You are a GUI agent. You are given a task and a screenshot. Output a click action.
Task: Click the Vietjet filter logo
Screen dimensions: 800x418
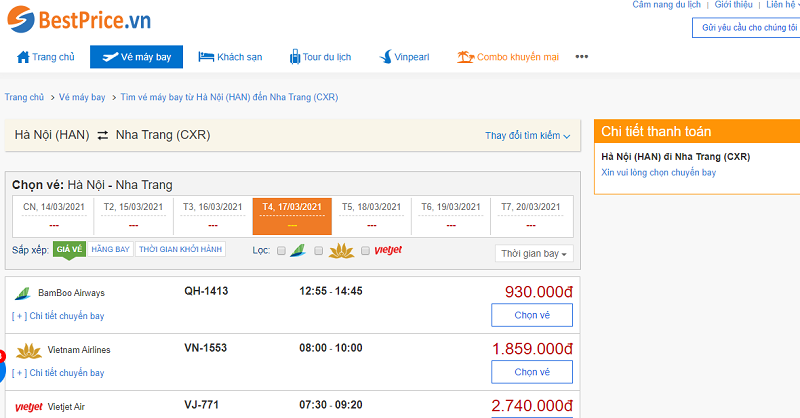(x=388, y=250)
